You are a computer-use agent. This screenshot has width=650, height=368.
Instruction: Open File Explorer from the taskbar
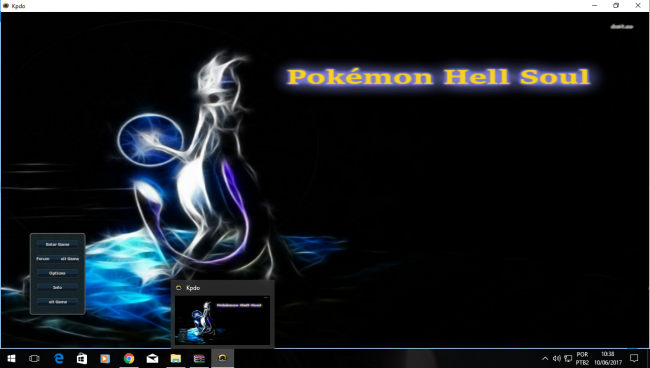pos(176,358)
